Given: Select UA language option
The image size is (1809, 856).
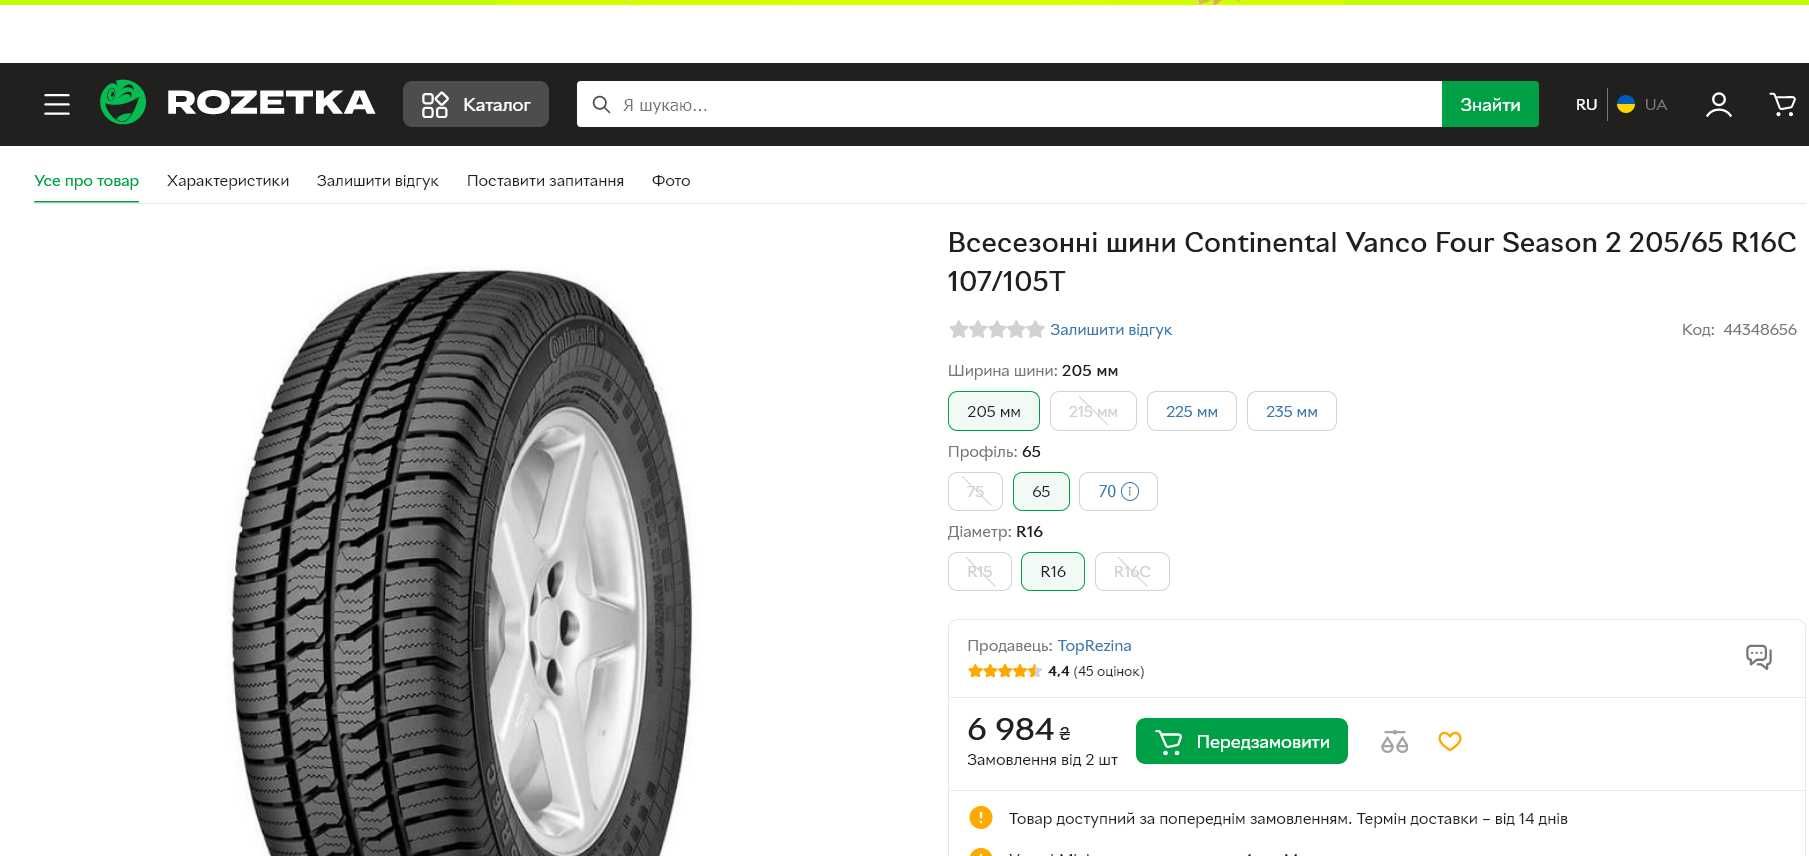Looking at the screenshot, I should click(x=1643, y=104).
